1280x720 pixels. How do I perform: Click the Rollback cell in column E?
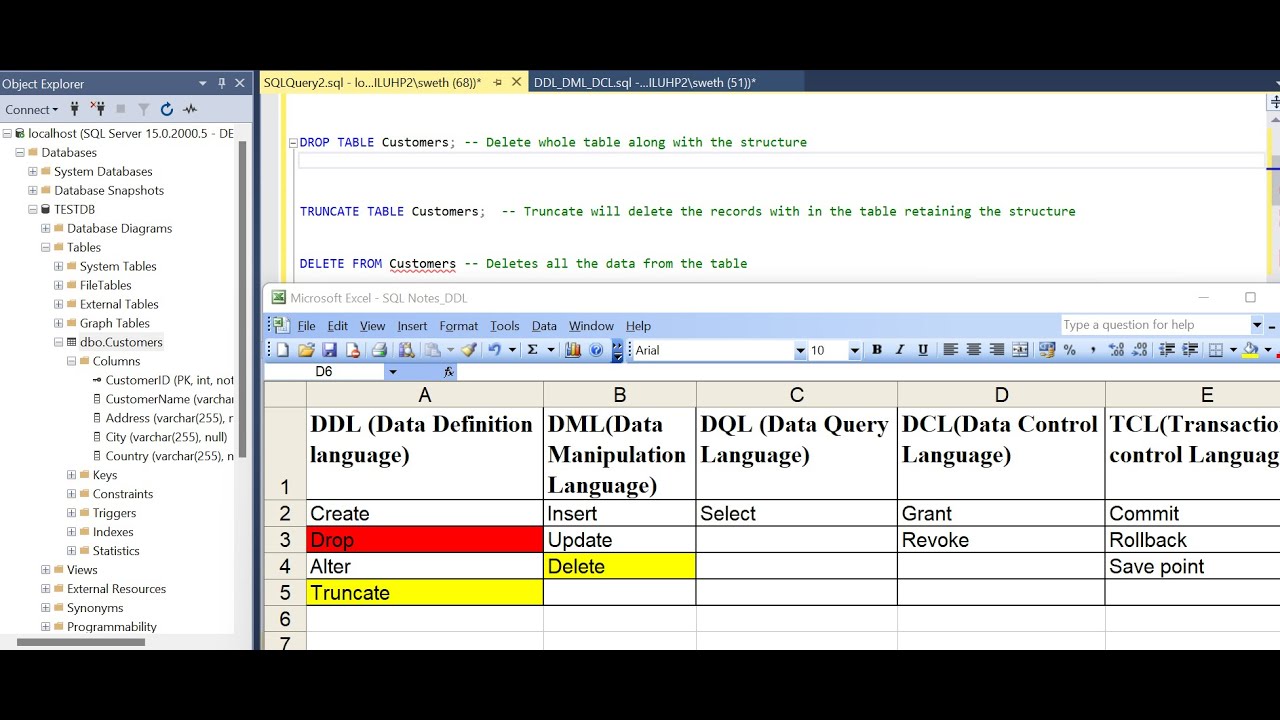coord(1192,540)
